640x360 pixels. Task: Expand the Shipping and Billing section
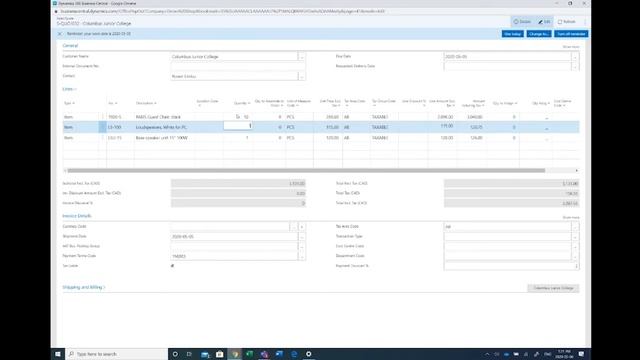[84, 287]
